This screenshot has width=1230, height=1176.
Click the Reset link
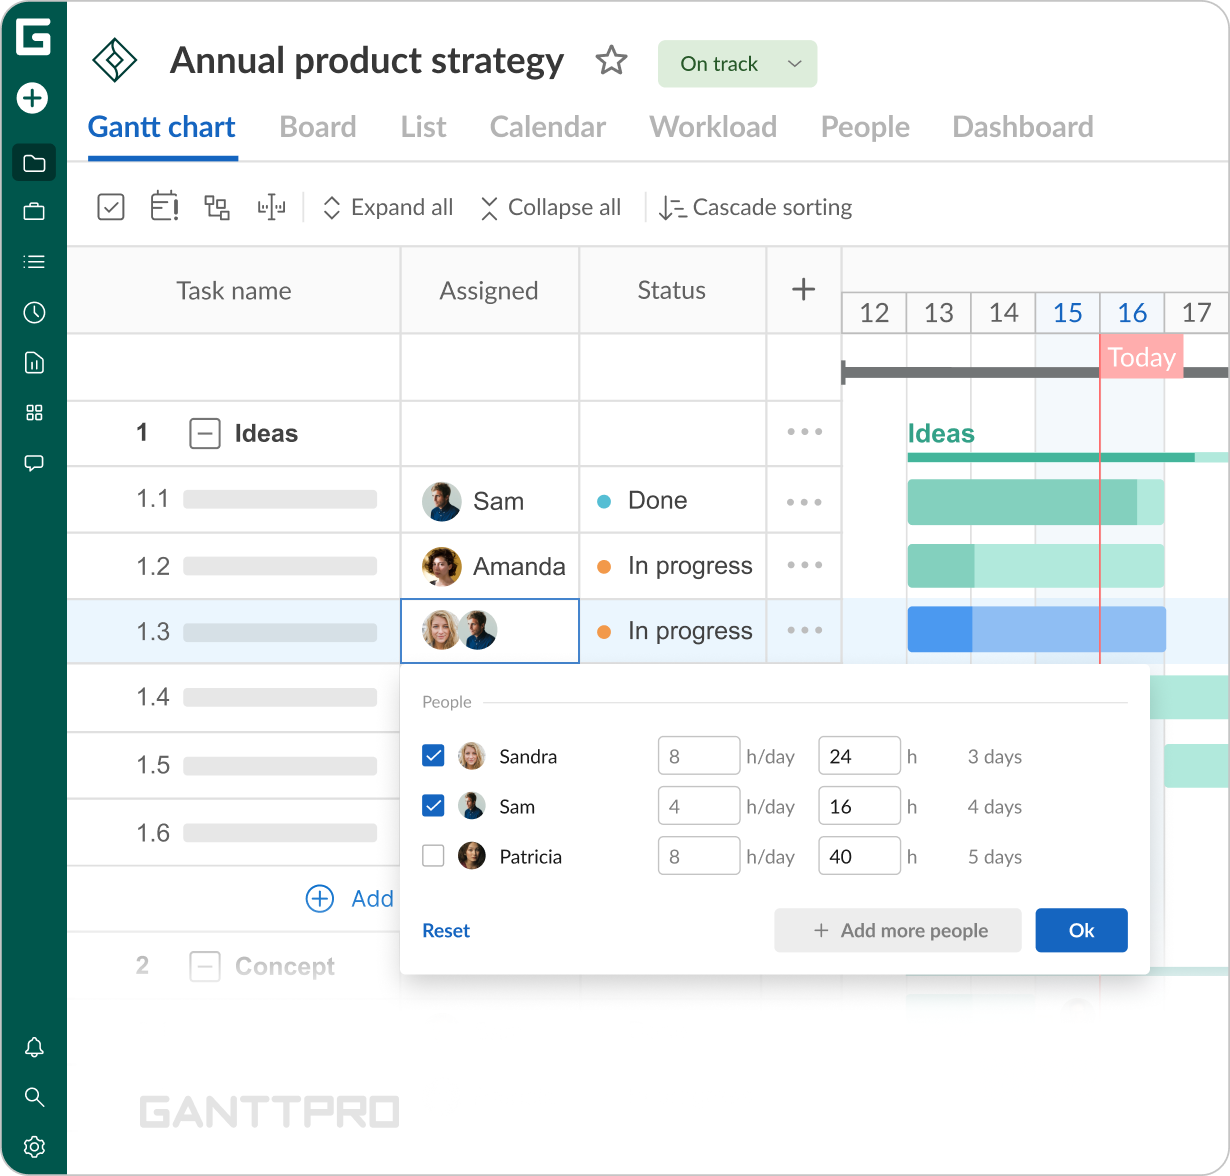click(446, 931)
